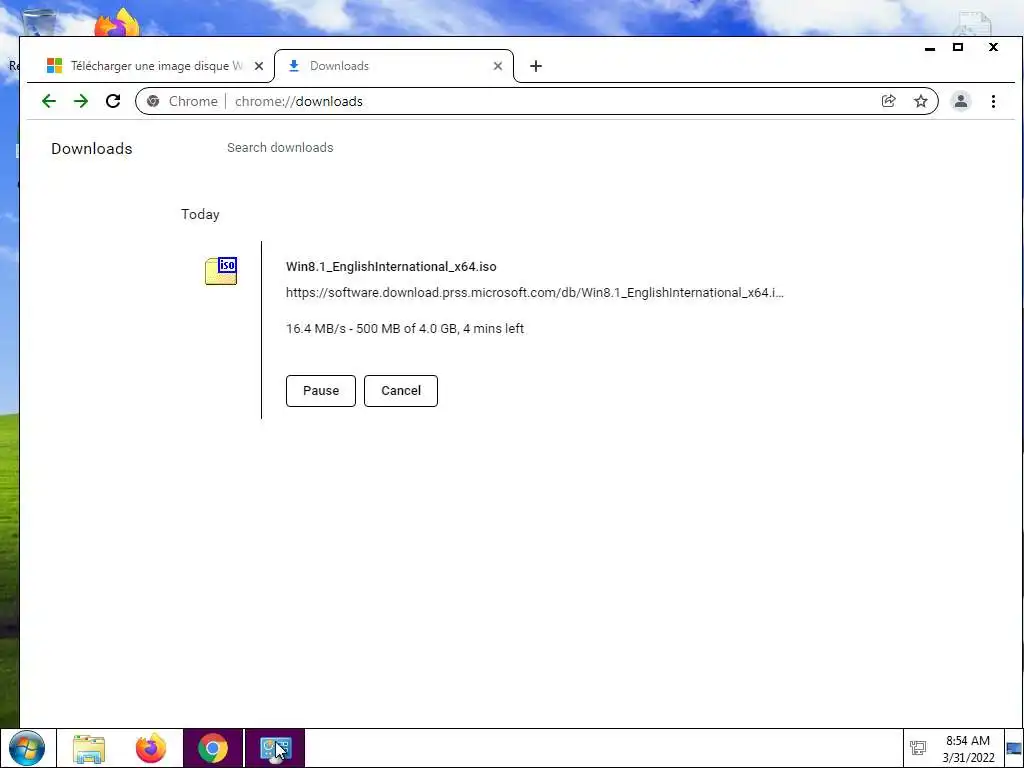Reload the Downloads page
Screen dimensions: 1024x768
[x=113, y=101]
